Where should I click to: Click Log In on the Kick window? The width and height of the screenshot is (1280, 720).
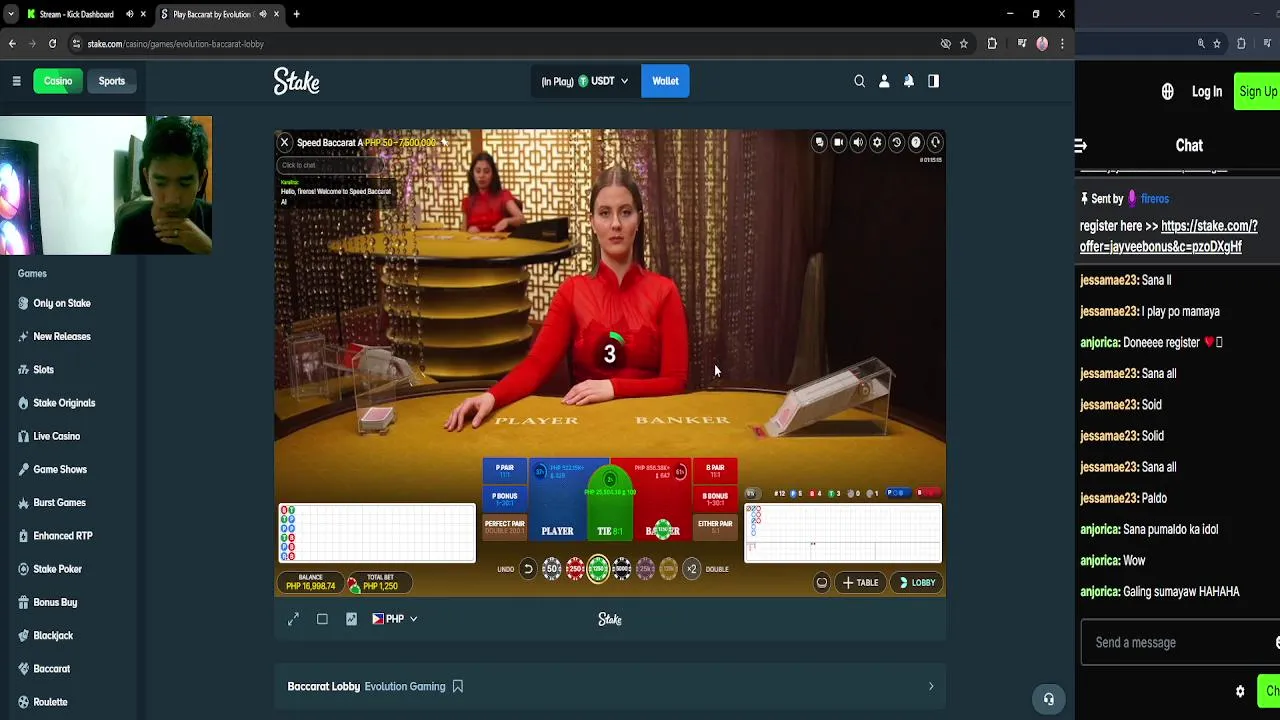click(x=1207, y=92)
